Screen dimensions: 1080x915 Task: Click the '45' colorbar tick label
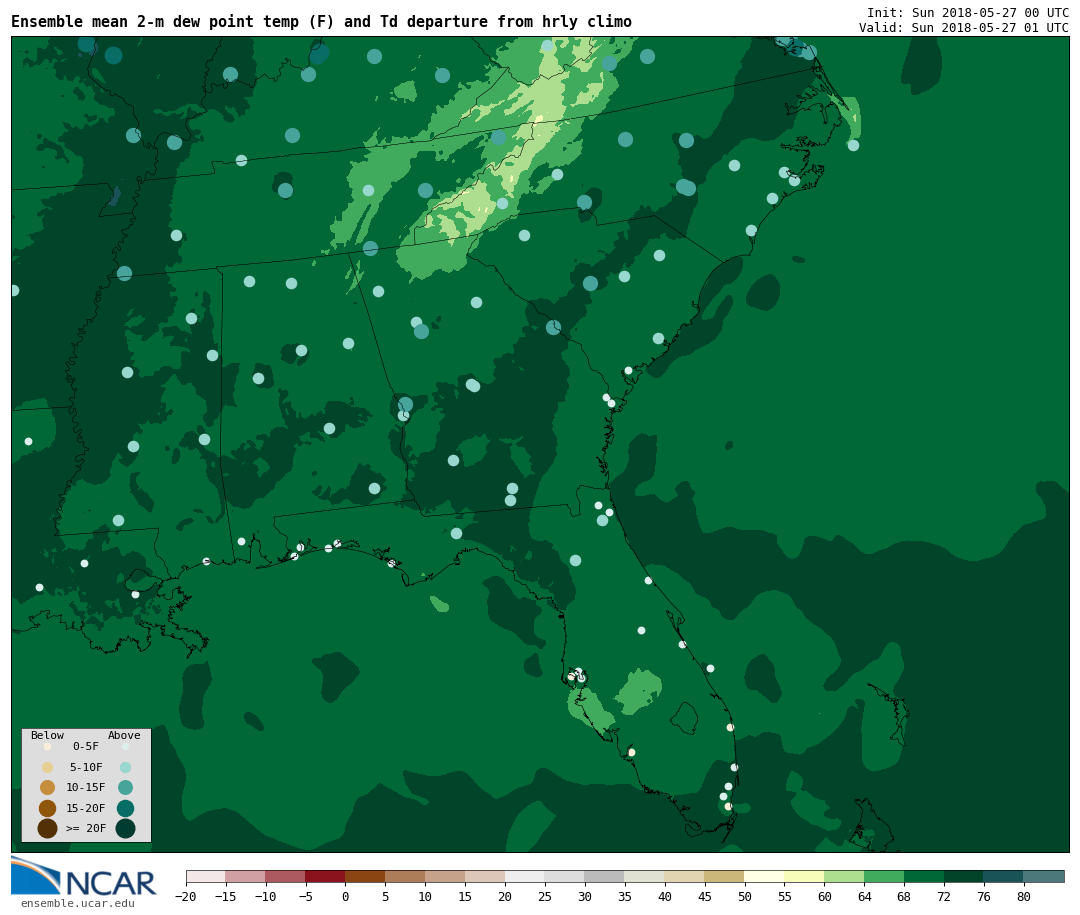pos(705,897)
